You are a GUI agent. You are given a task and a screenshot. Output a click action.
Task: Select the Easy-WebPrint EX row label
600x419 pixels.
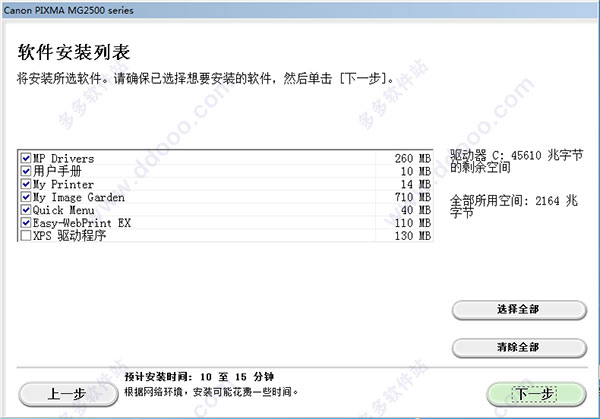point(82,223)
